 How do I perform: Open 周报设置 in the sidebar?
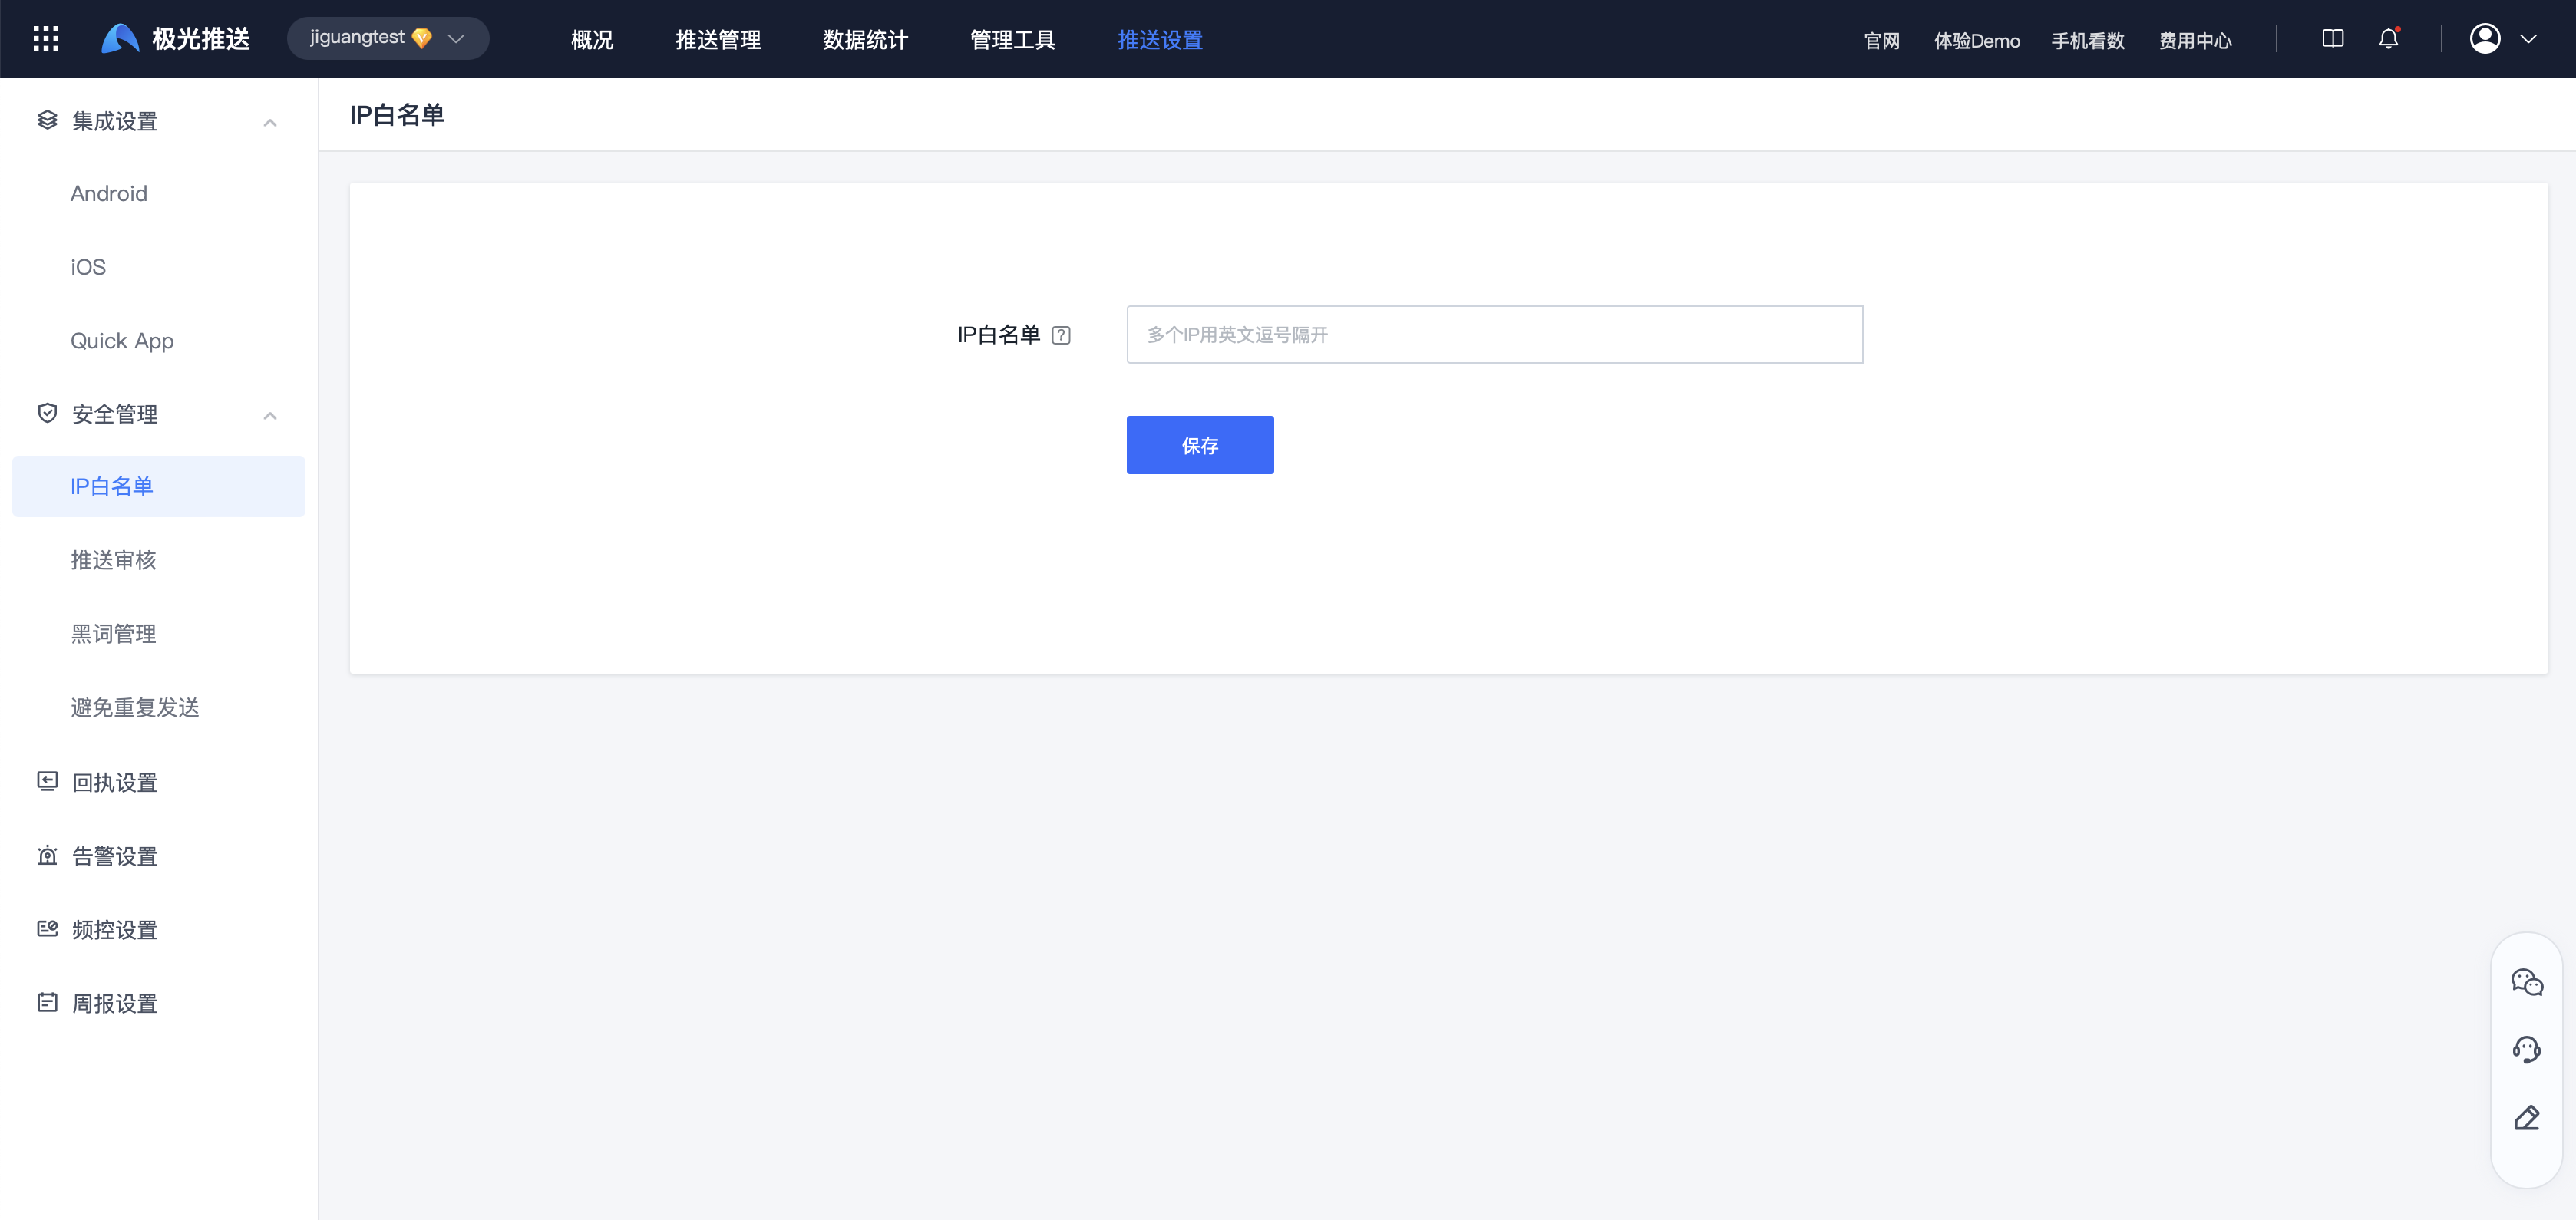point(115,1003)
